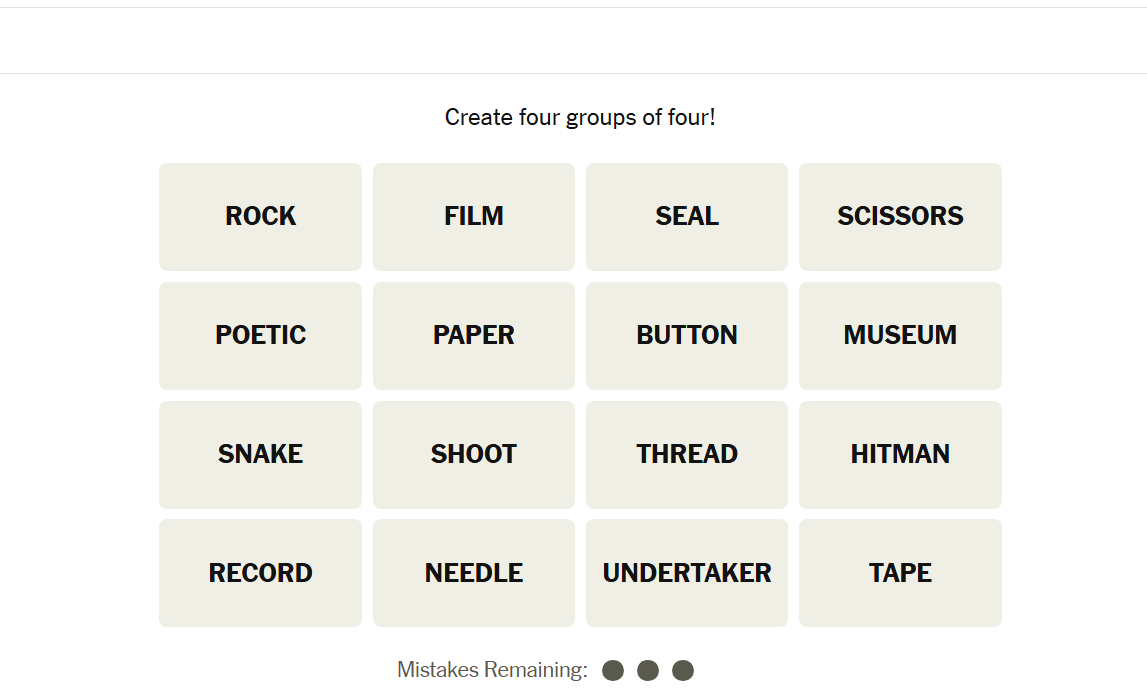Select the SEAL word tile

tap(687, 216)
